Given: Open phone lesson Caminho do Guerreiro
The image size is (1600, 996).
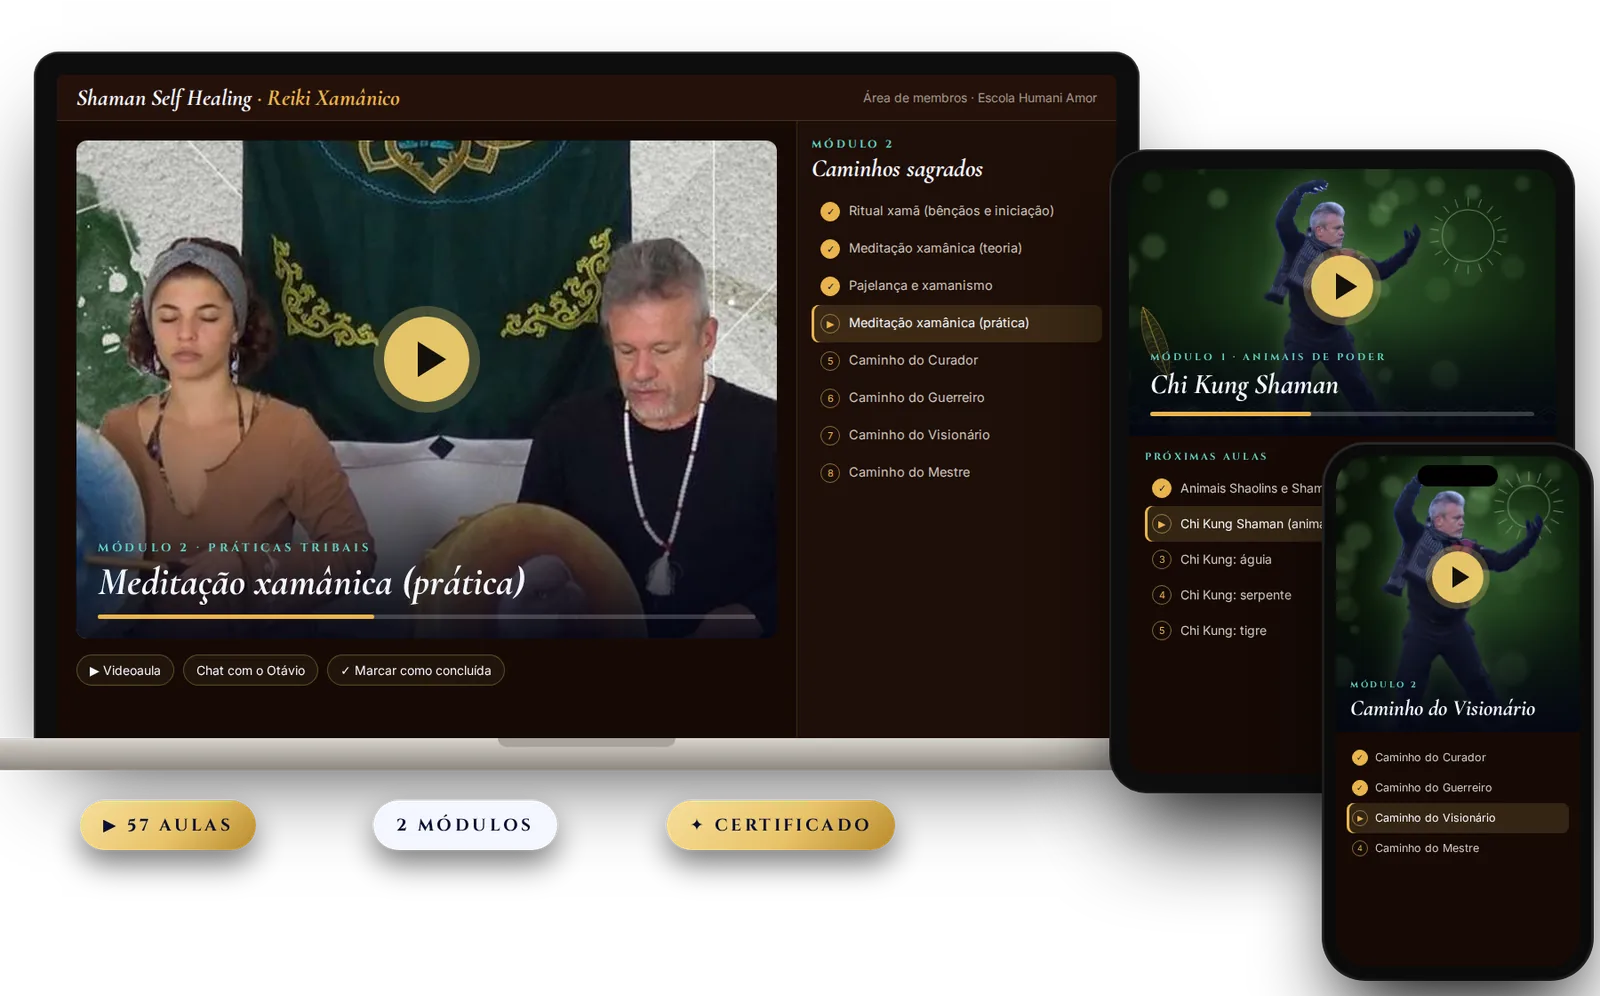Looking at the screenshot, I should tap(1458, 788).
